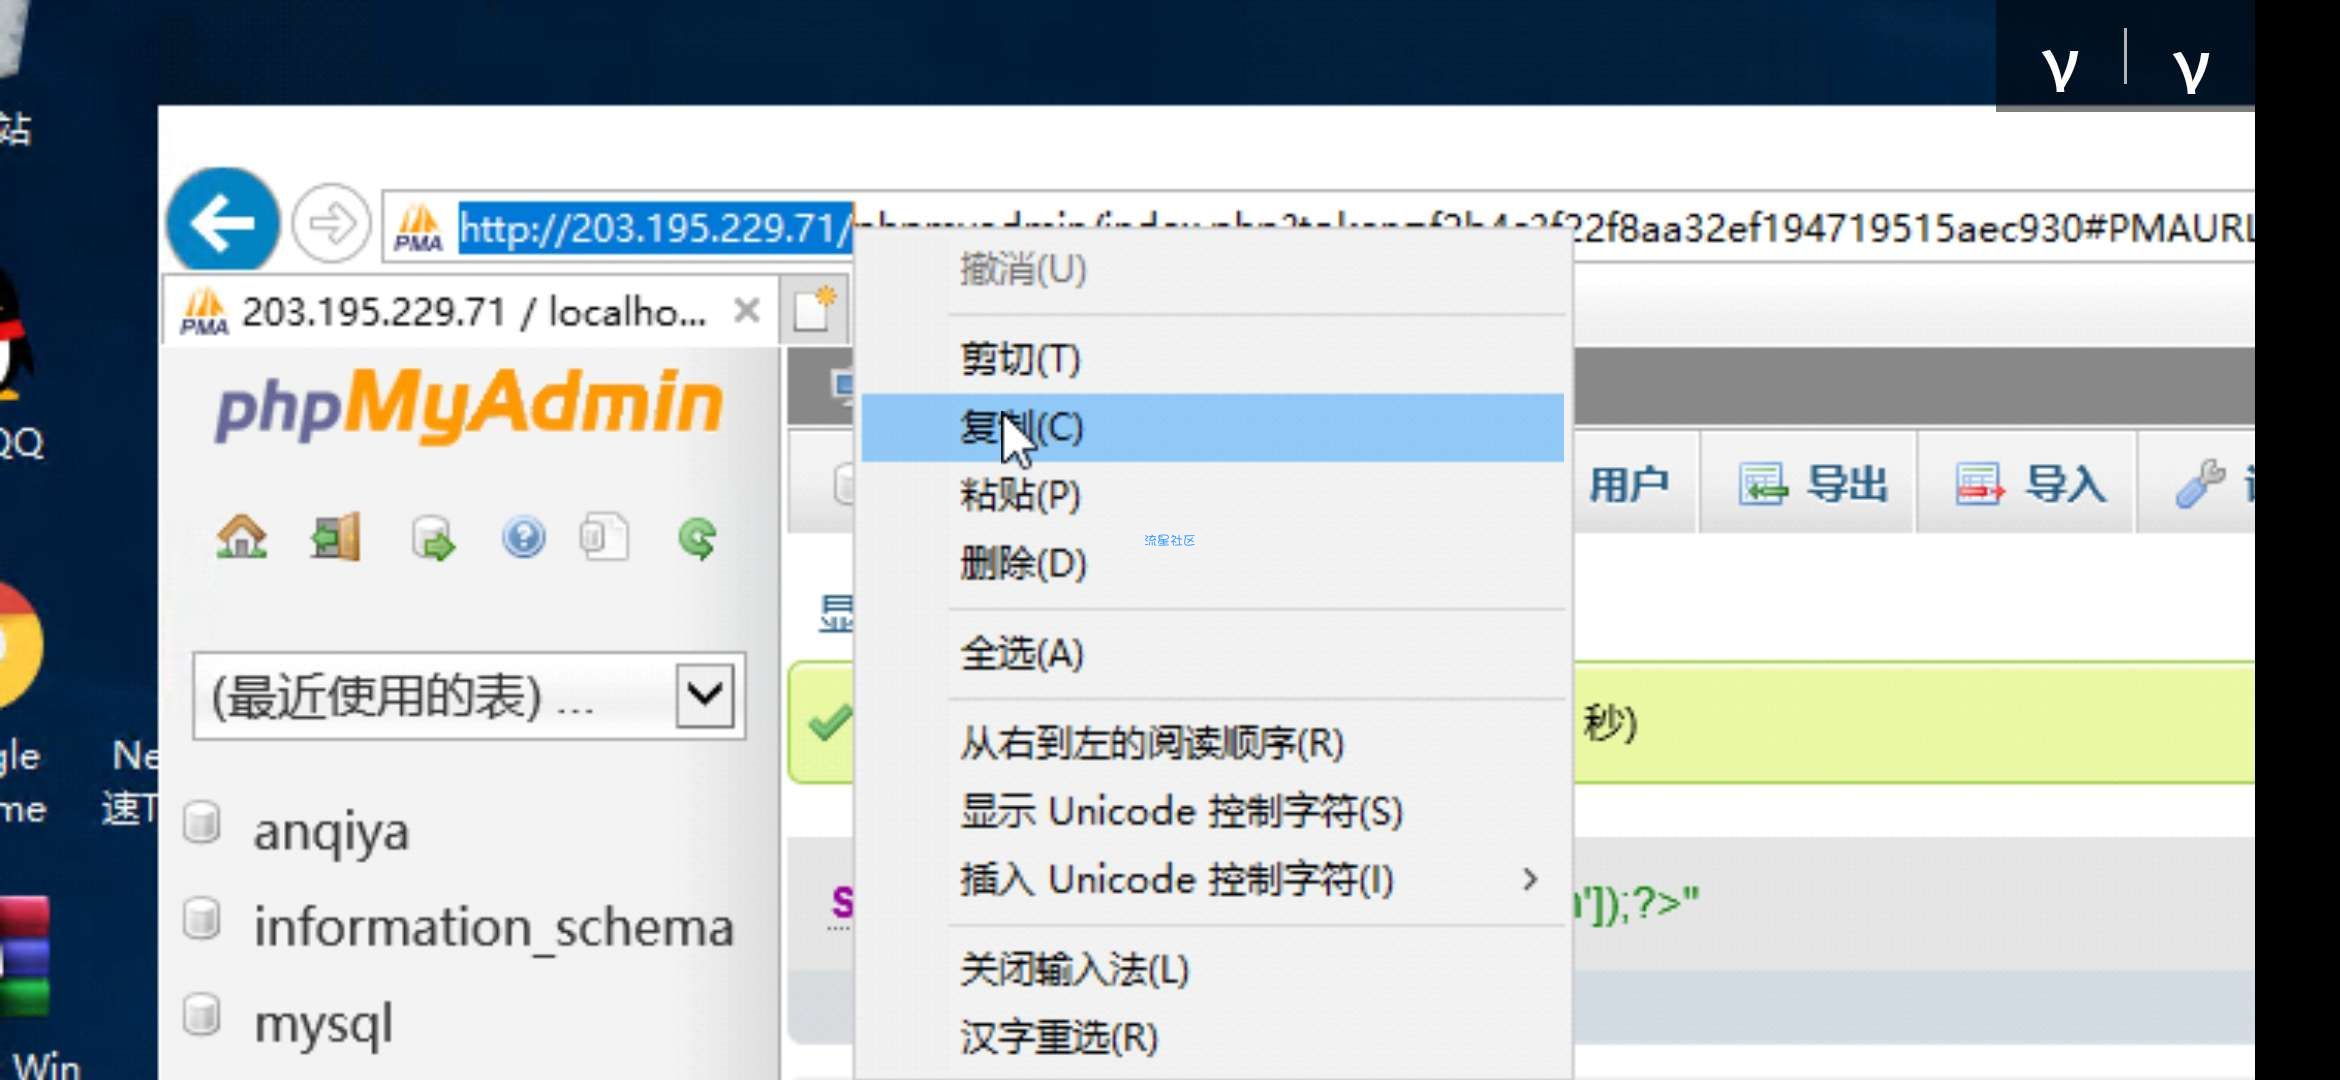Select the 203.195.229.71 / localhost browser tab
Image resolution: width=2340 pixels, height=1080 pixels.
click(470, 311)
